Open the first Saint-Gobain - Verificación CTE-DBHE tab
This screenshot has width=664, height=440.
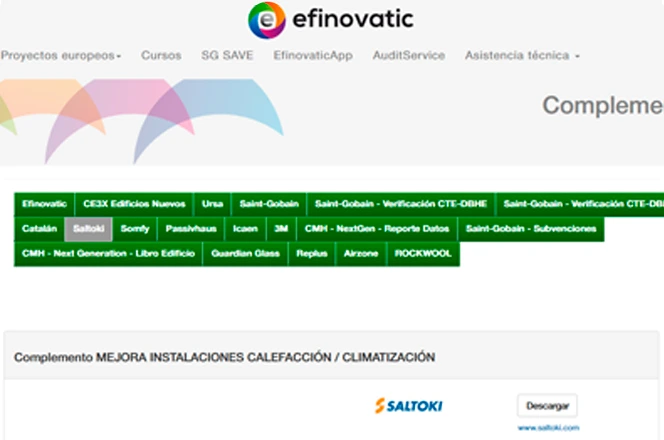401,204
